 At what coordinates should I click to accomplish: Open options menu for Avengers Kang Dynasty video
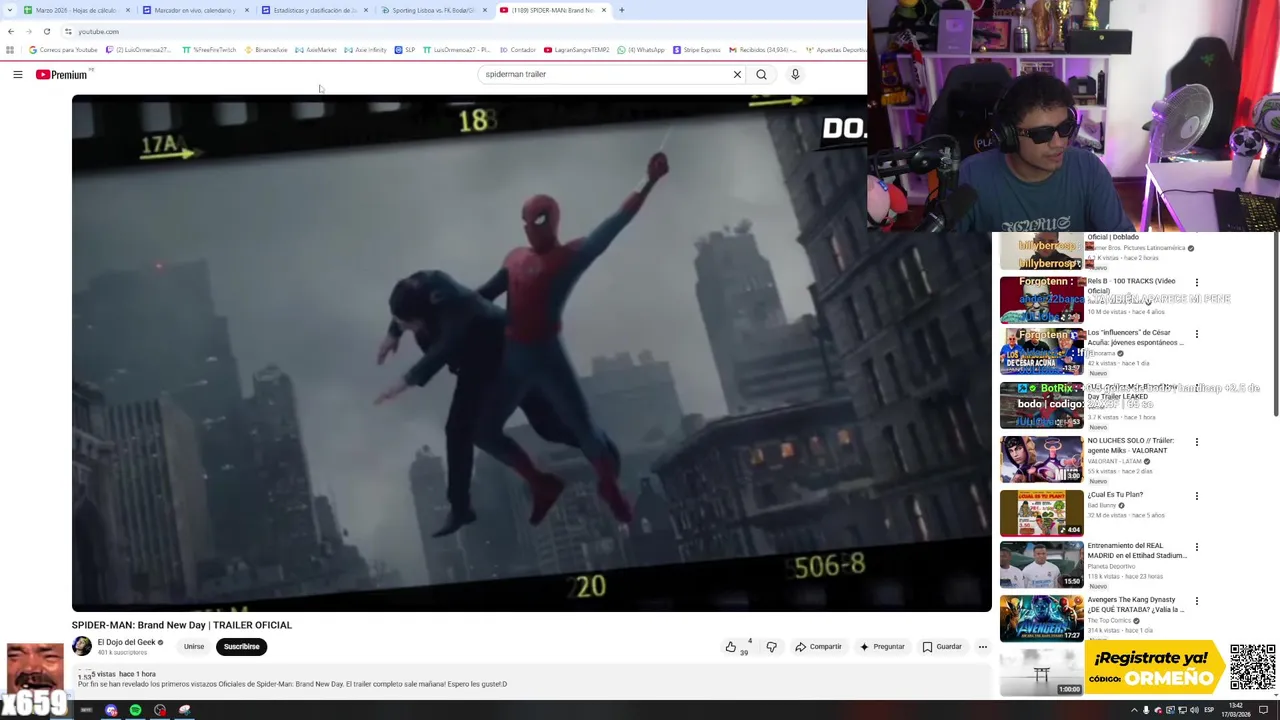[1196, 602]
